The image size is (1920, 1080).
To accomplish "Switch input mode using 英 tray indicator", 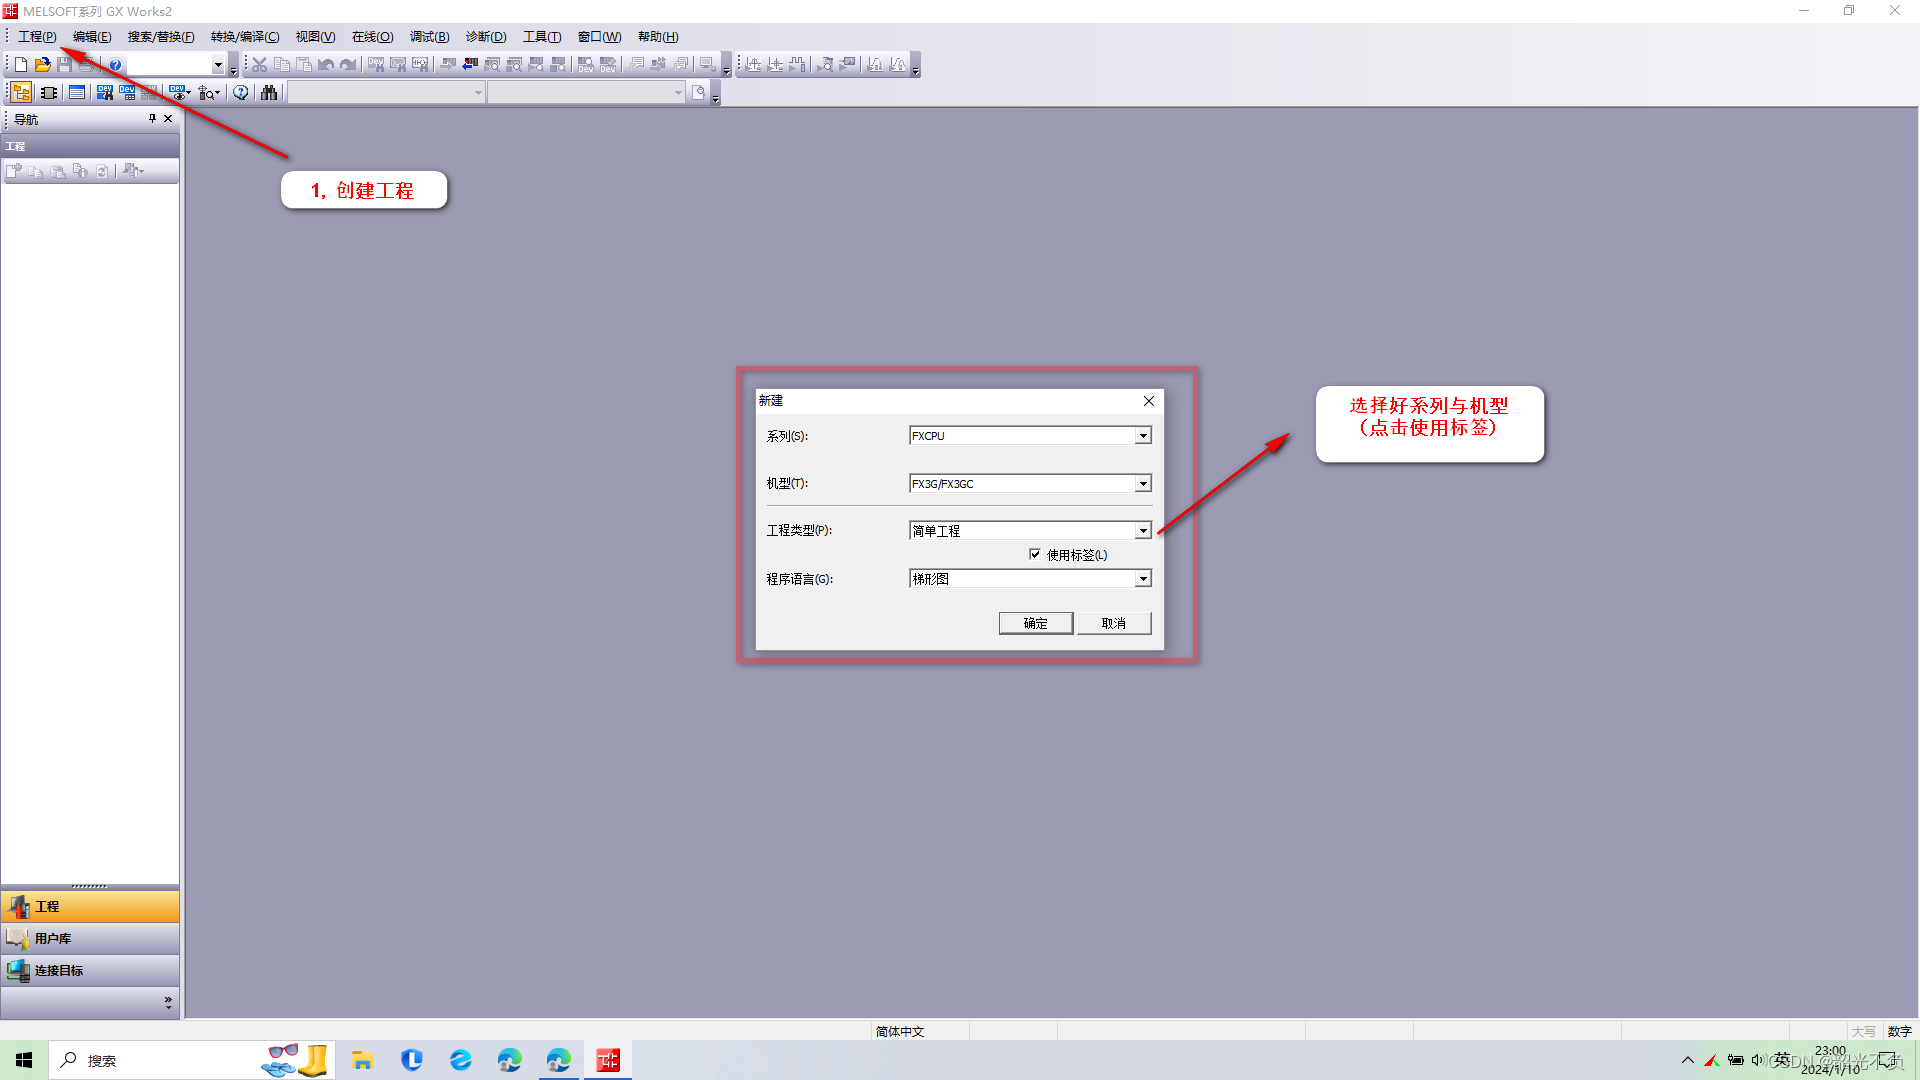I will pos(1782,1060).
